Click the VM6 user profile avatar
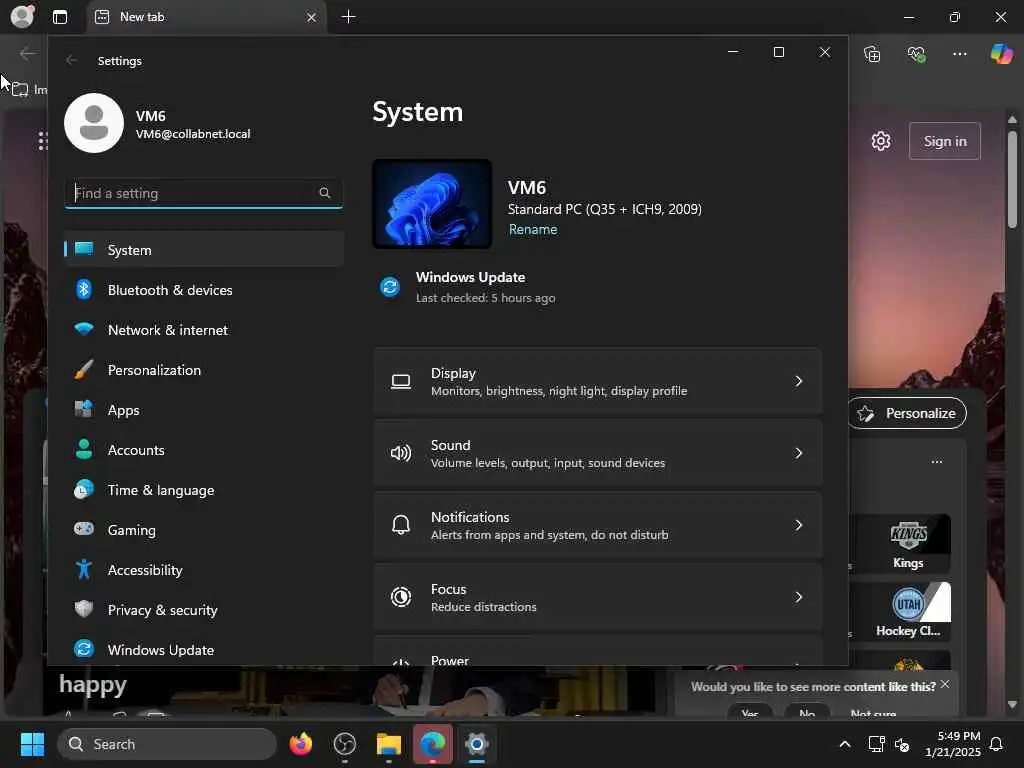The width and height of the screenshot is (1024, 768). [x=94, y=123]
